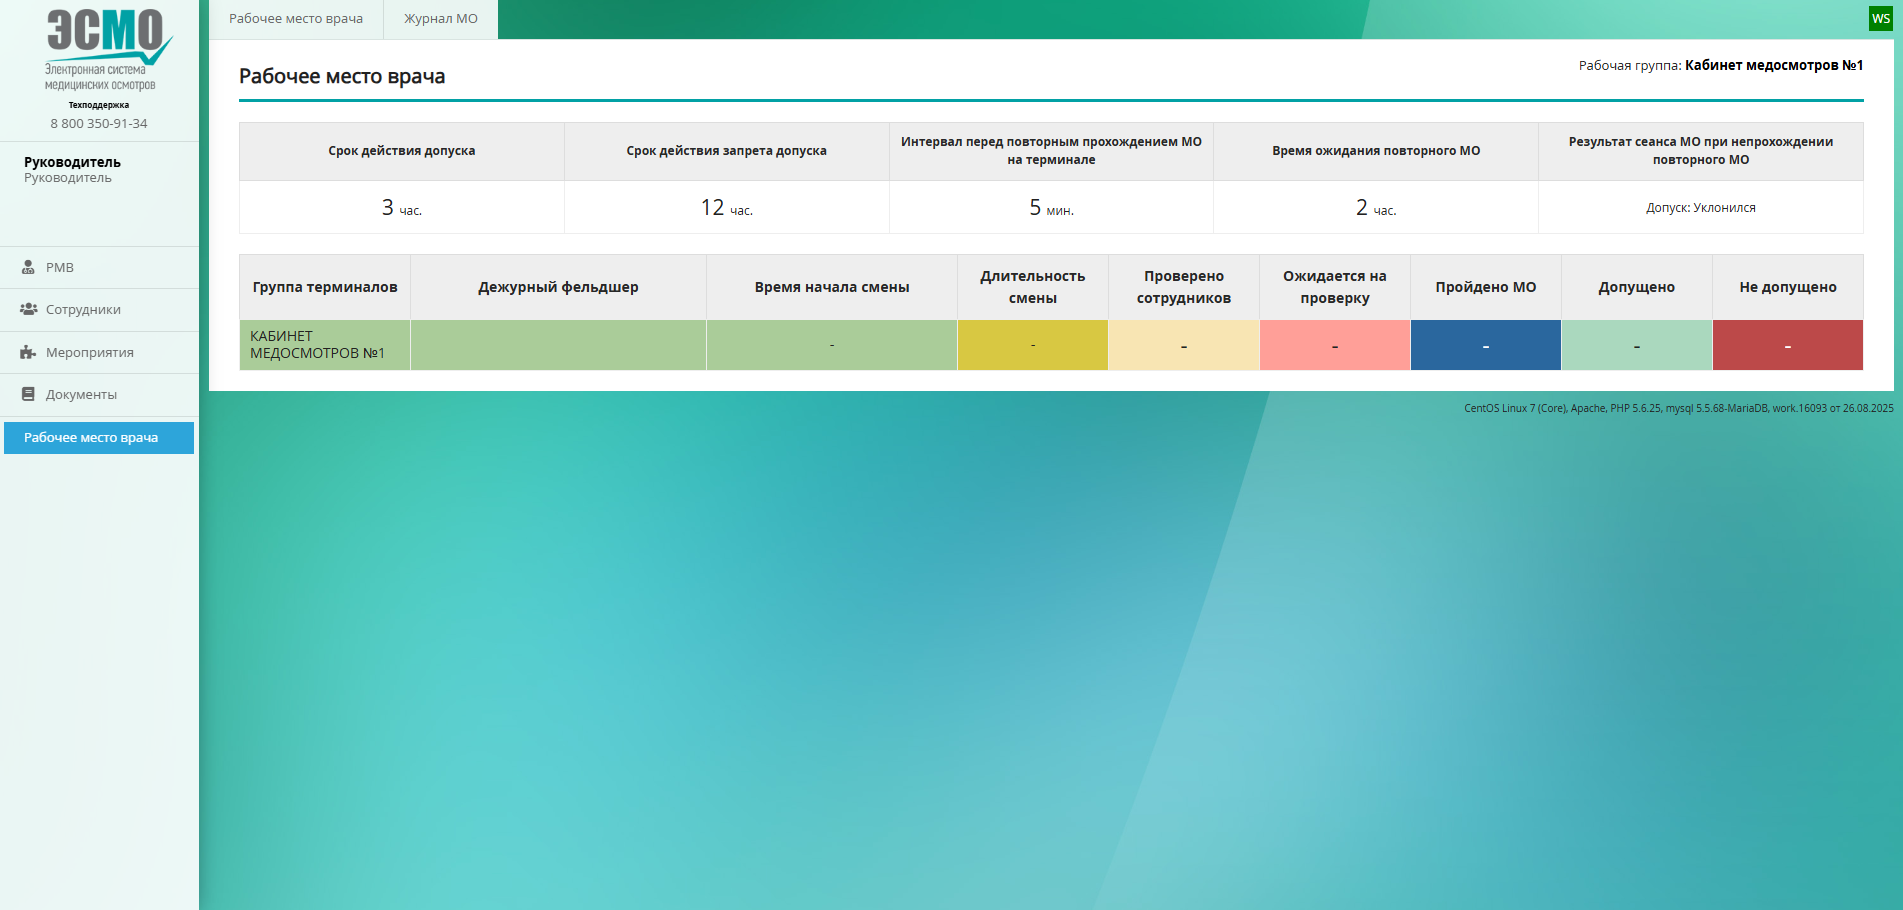Click the red Не допущено cell

(1787, 345)
